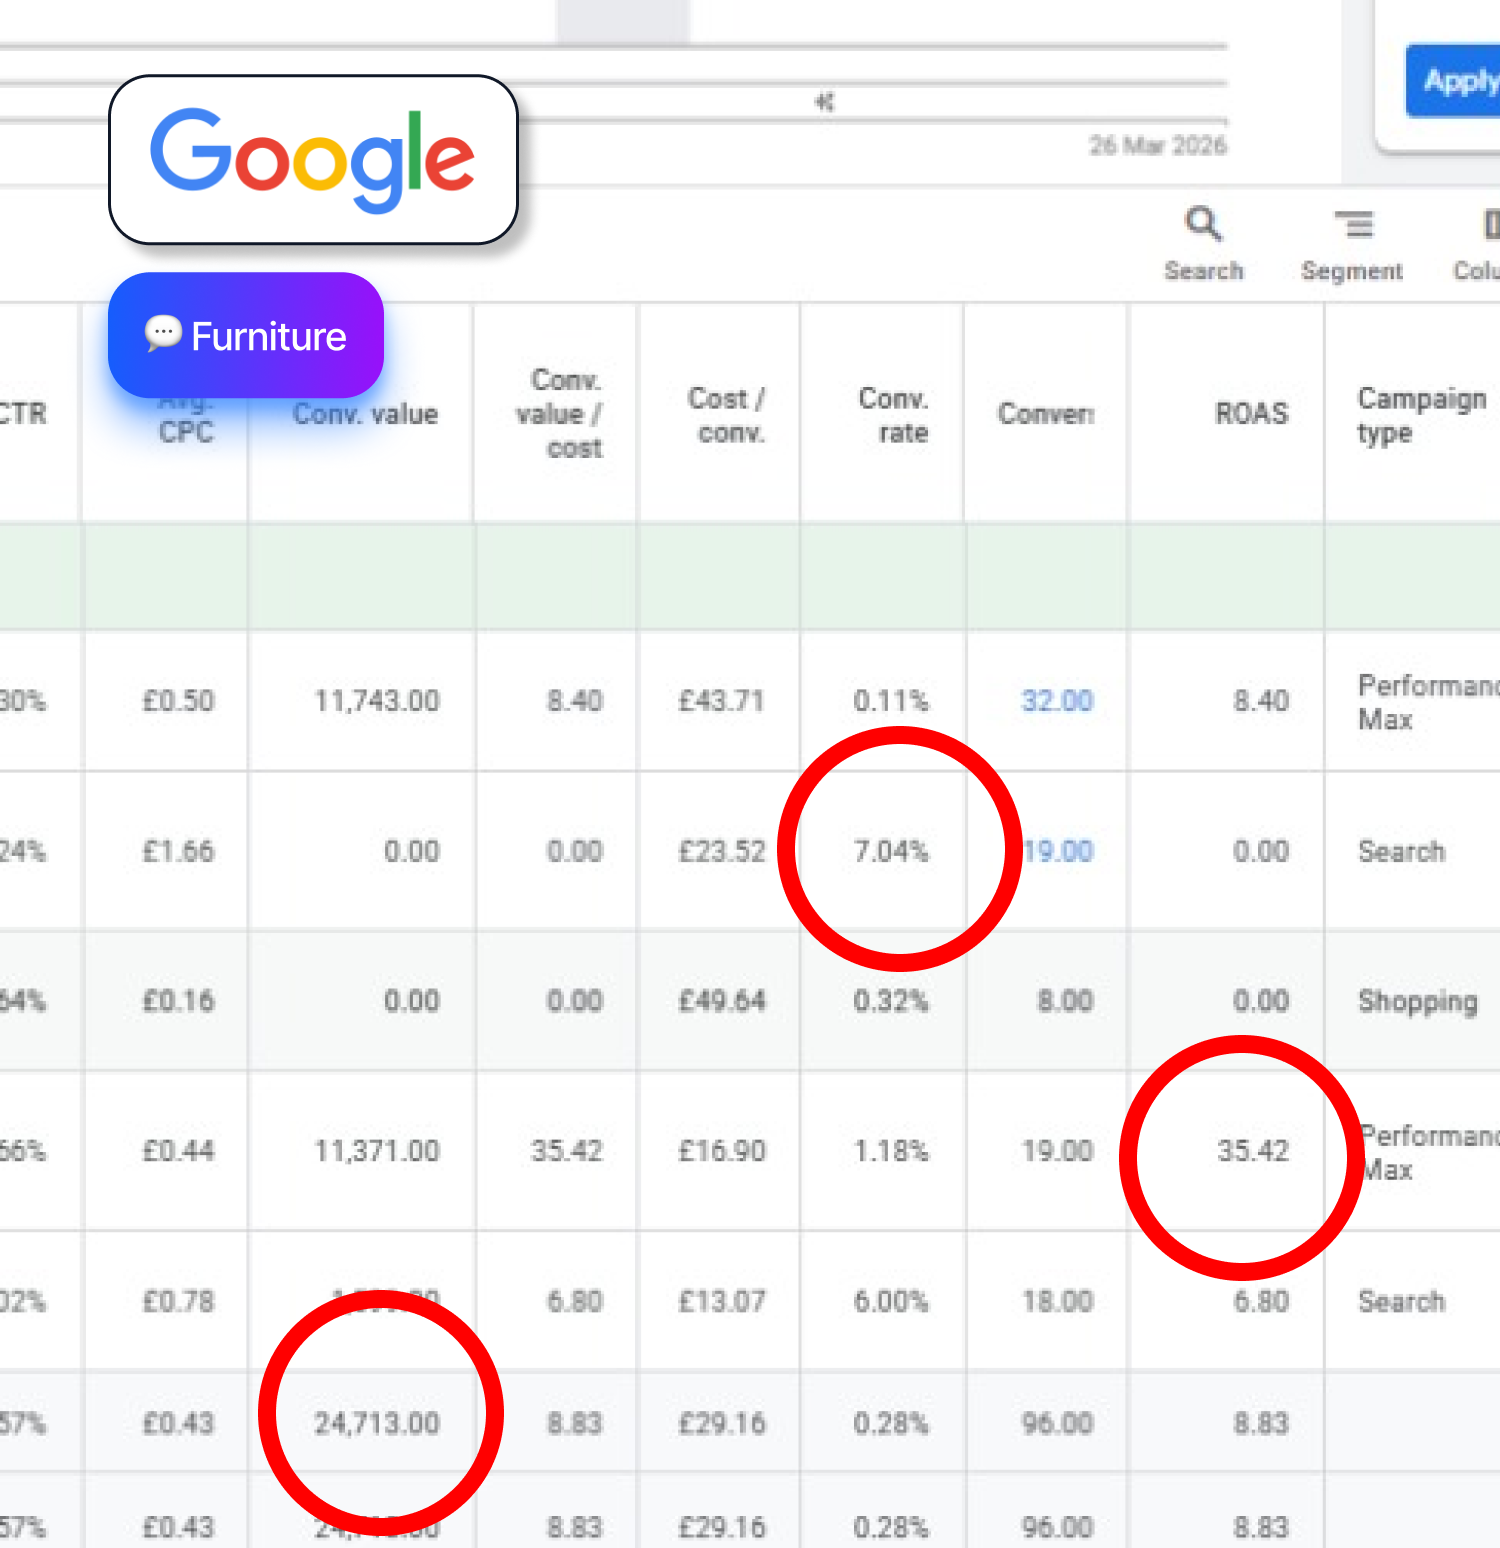Open the Search magnifier icon
This screenshot has height=1548, width=1500.
[x=1203, y=224]
